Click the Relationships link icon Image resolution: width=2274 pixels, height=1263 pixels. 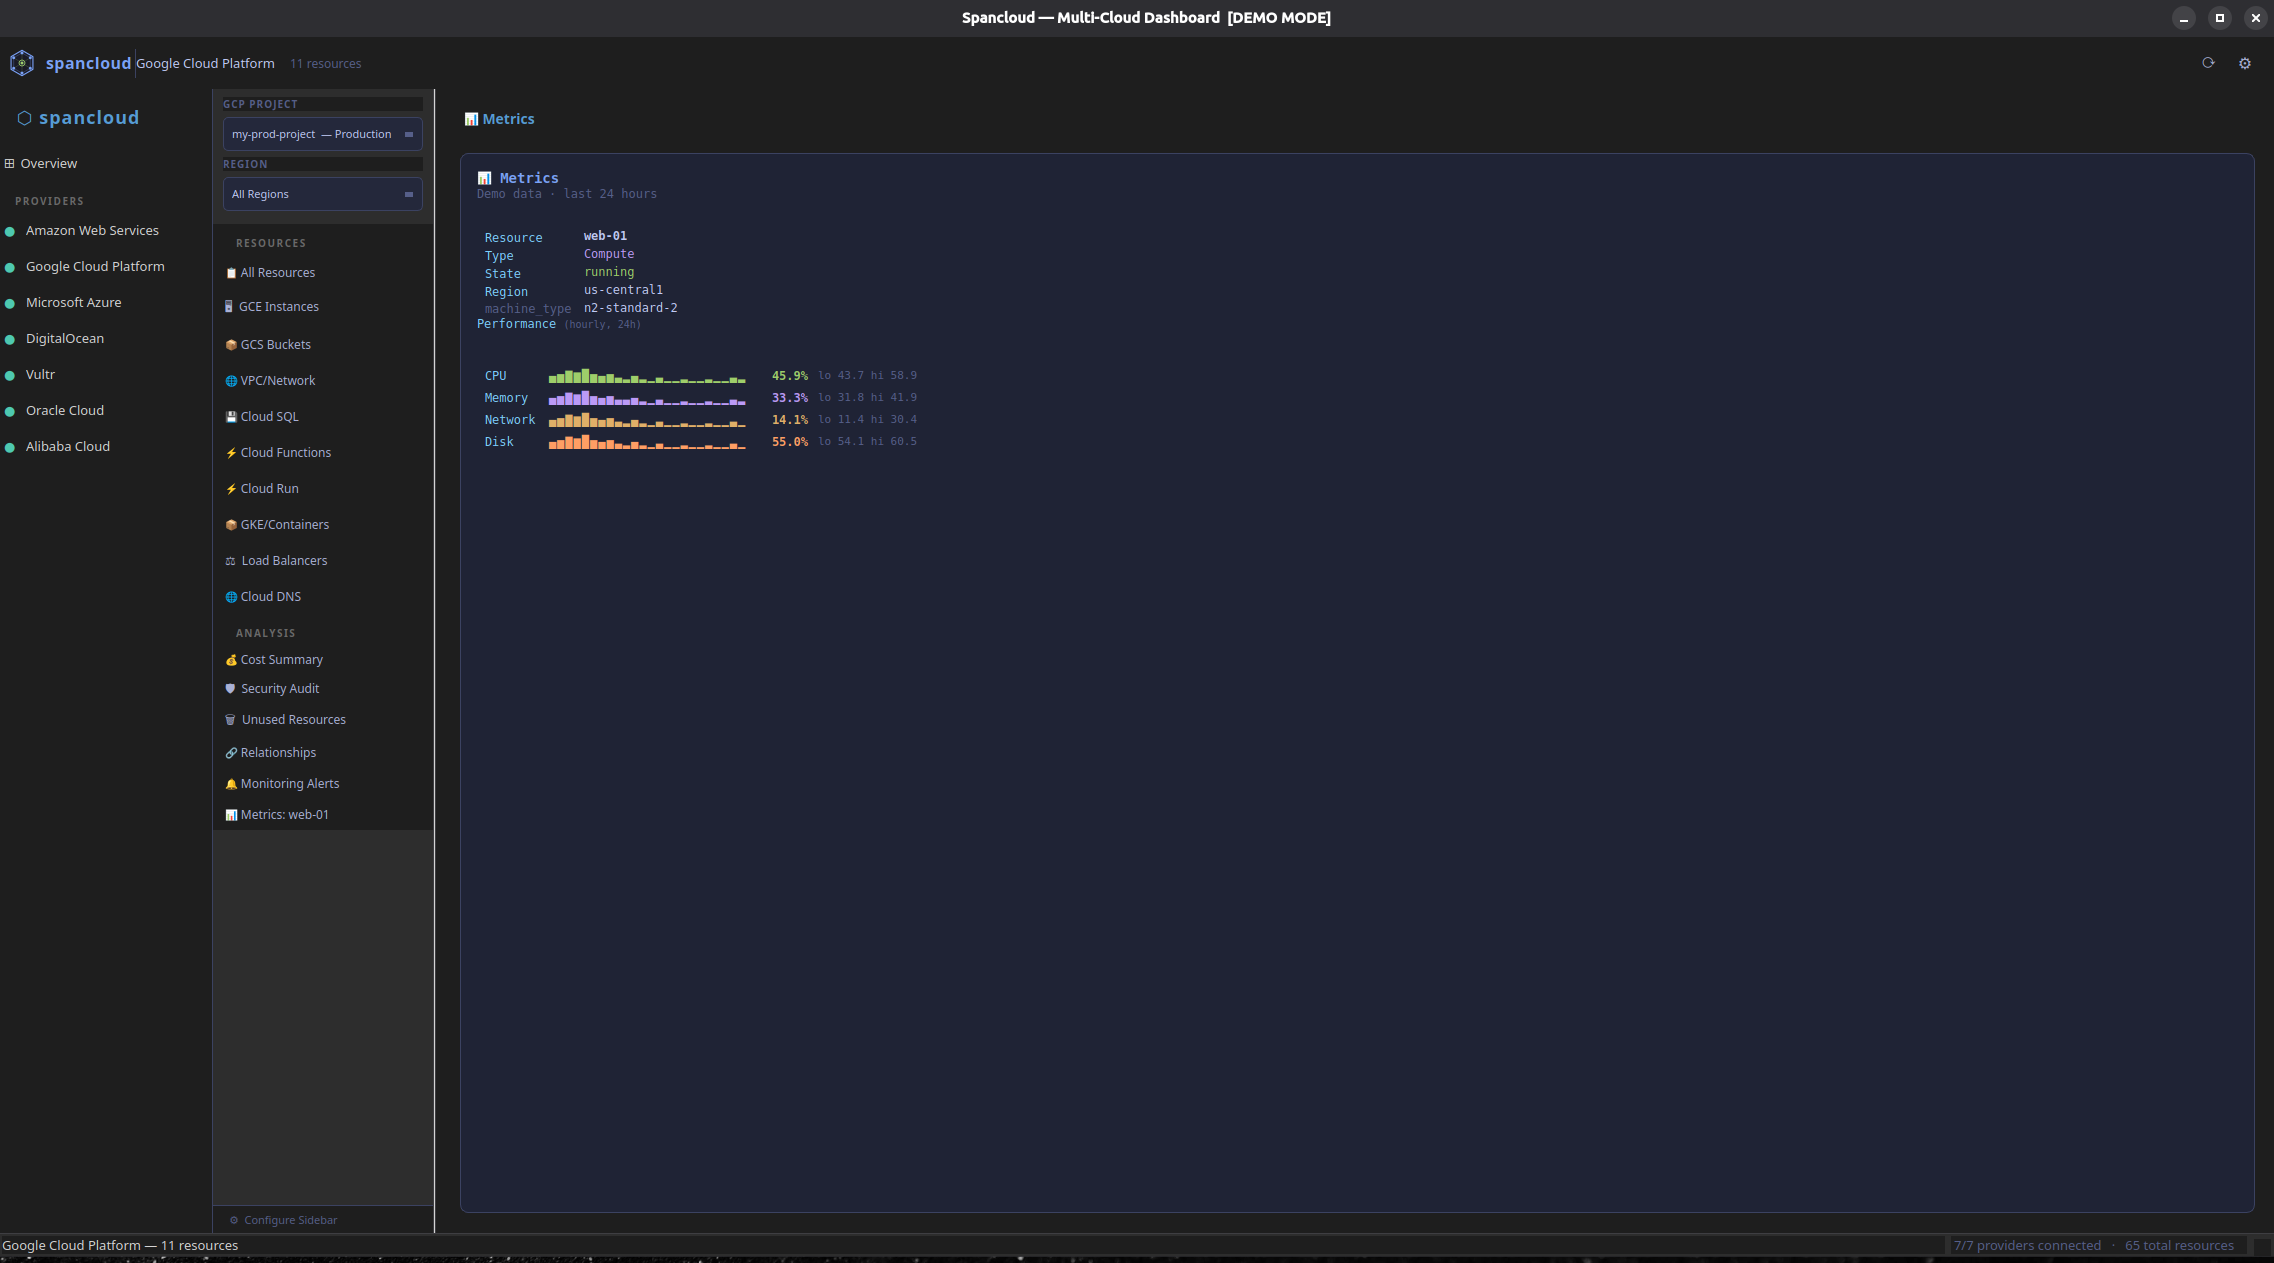pos(231,753)
